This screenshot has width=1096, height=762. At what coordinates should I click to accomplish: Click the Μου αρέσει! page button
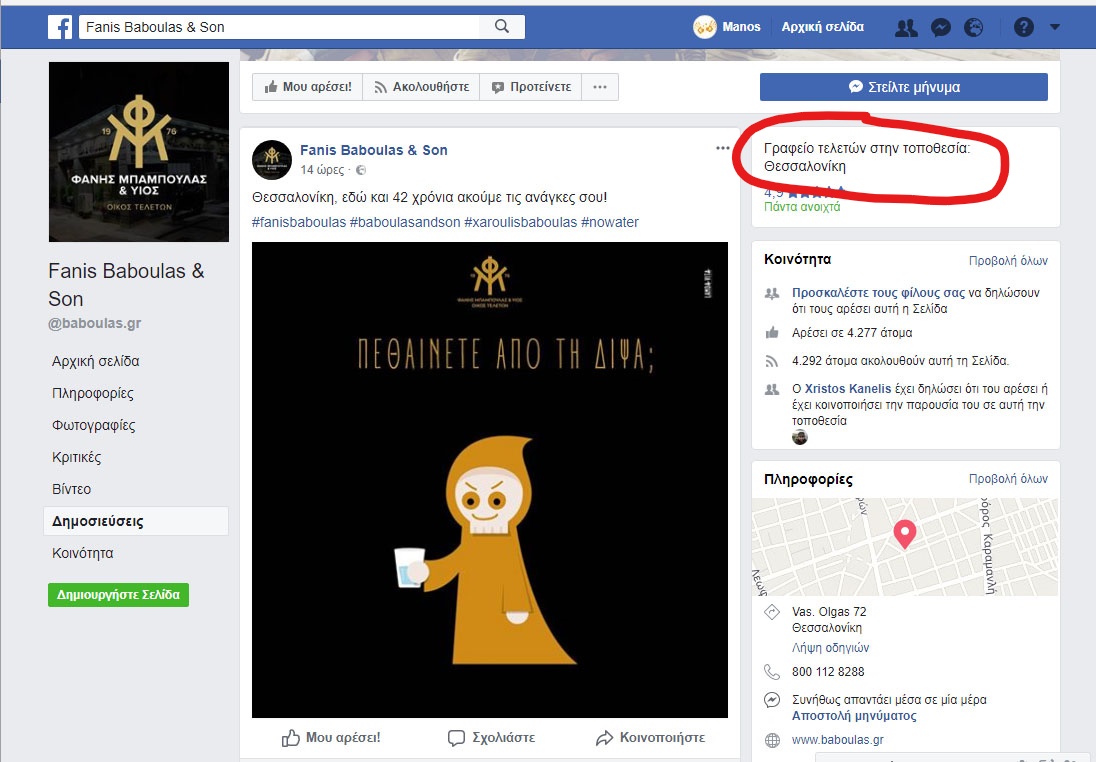coord(308,87)
